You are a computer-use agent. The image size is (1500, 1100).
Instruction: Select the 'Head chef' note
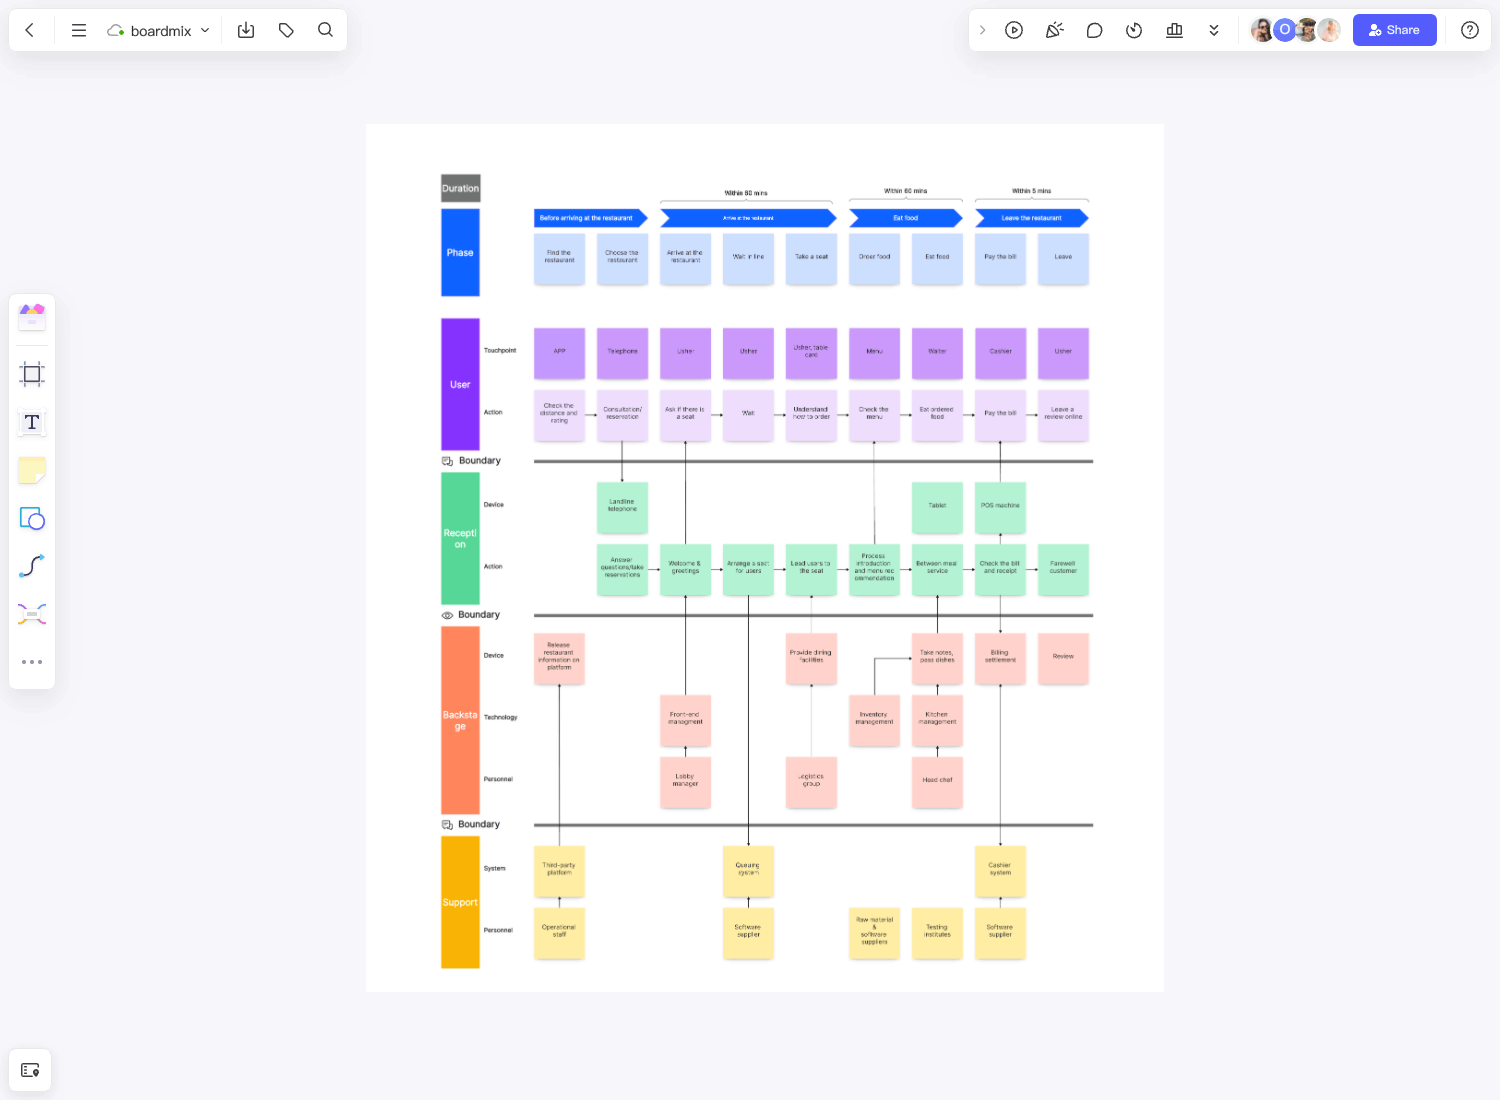click(937, 782)
